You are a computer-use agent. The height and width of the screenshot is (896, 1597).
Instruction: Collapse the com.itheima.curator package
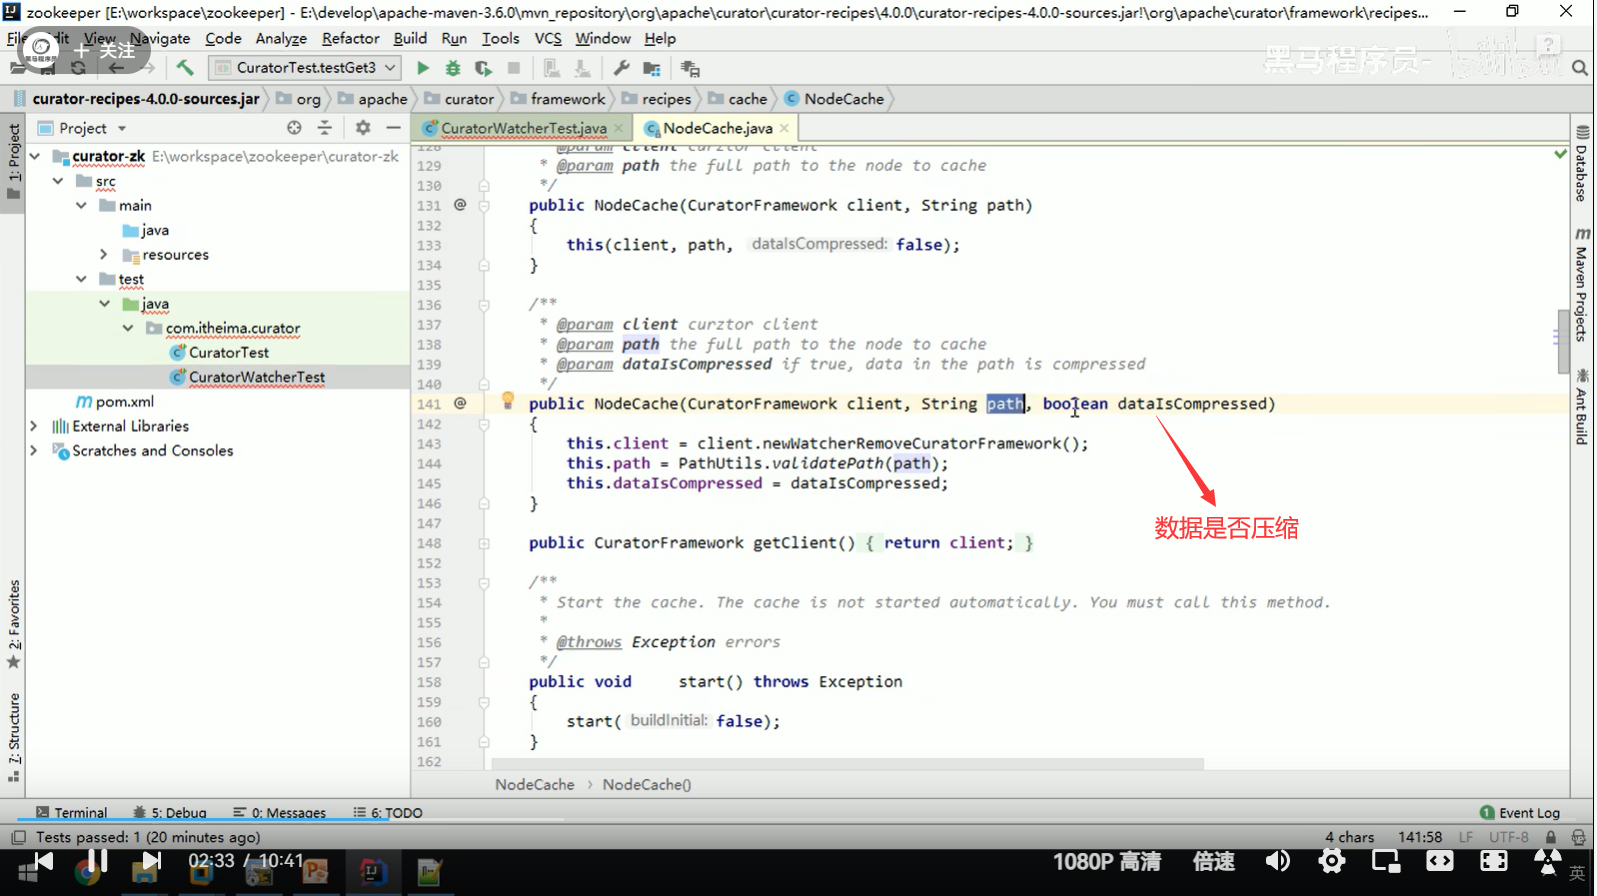(x=127, y=328)
